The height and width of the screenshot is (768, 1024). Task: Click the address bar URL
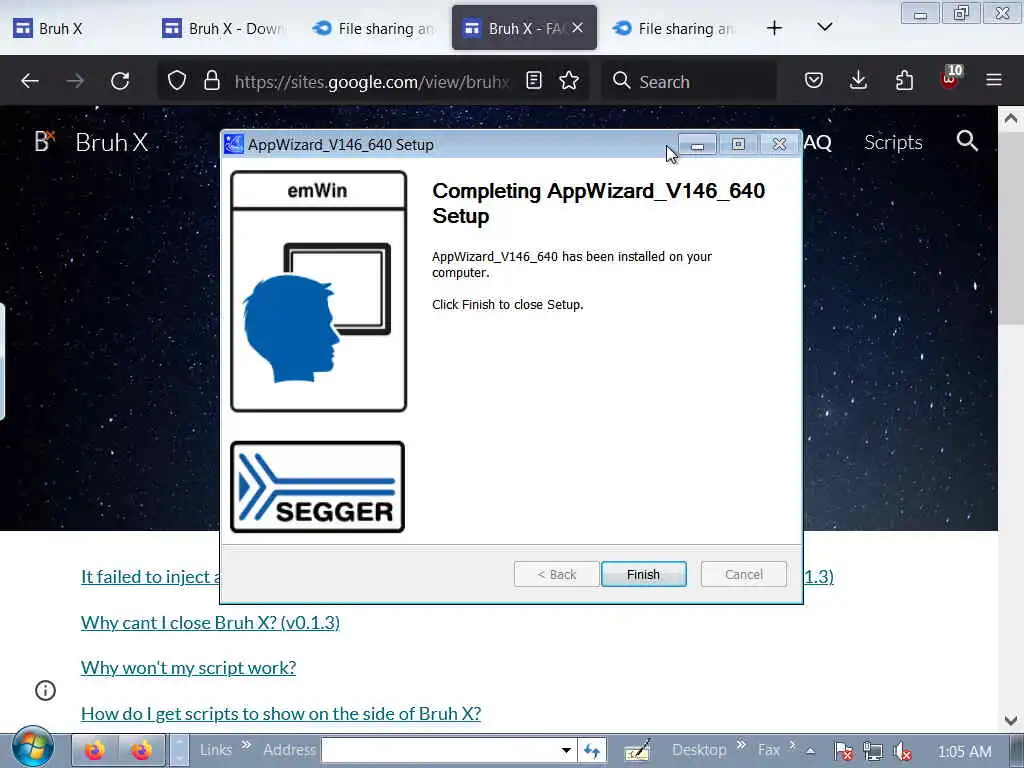372,82
